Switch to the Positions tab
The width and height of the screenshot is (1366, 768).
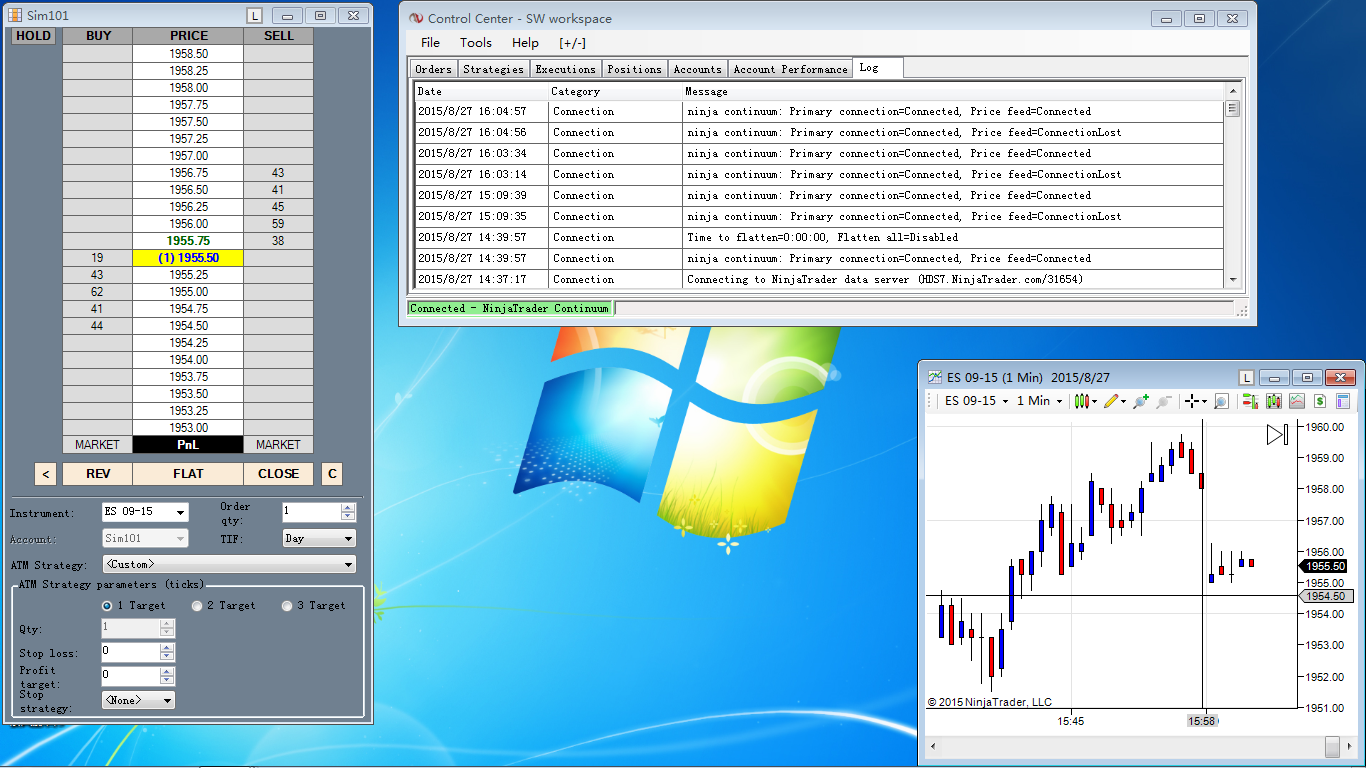(x=635, y=69)
